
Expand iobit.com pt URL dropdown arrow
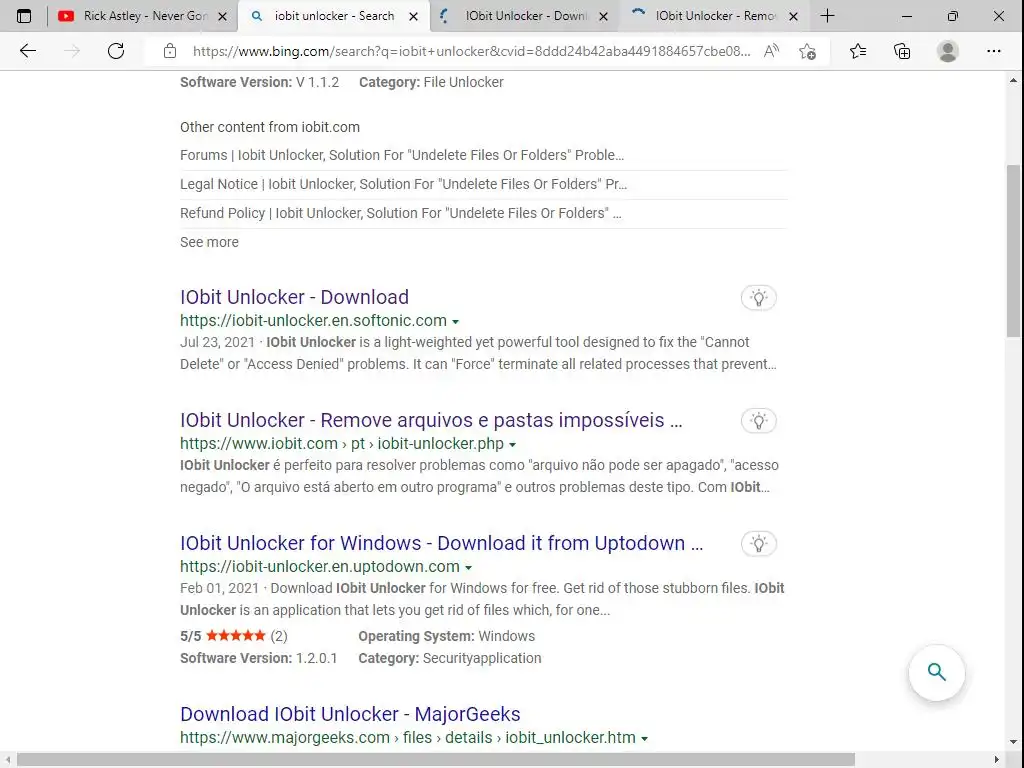(x=512, y=444)
